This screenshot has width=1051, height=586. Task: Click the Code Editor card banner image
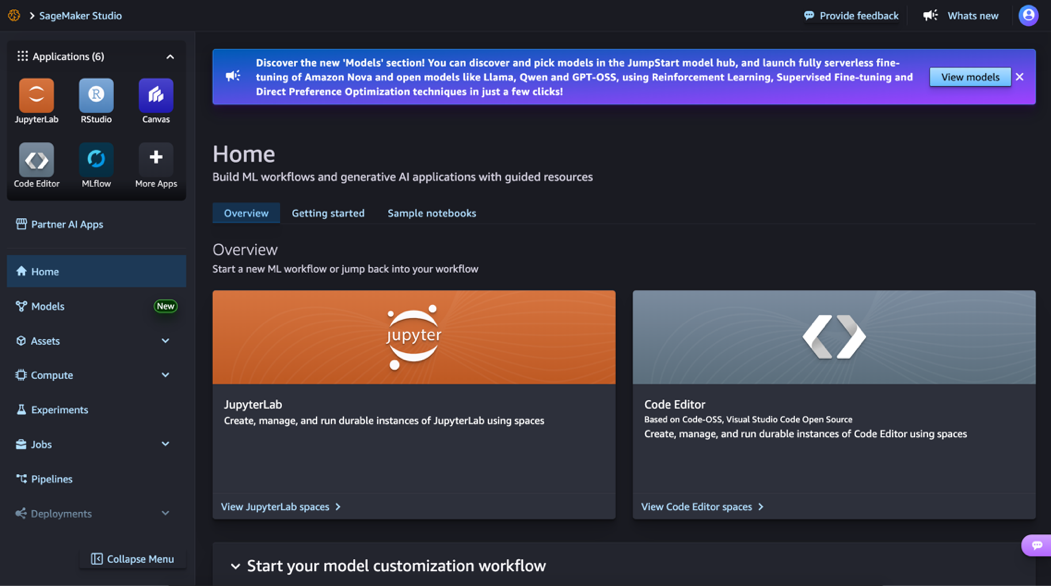click(834, 337)
